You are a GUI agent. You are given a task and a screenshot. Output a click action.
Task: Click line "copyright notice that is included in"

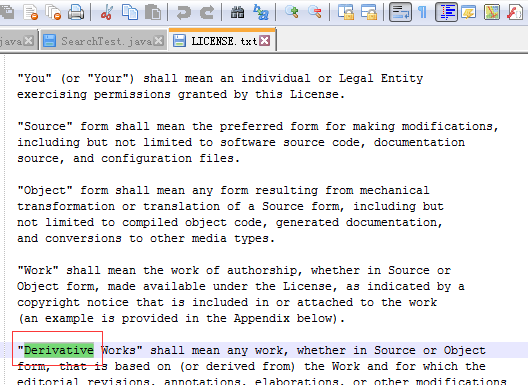(227, 302)
